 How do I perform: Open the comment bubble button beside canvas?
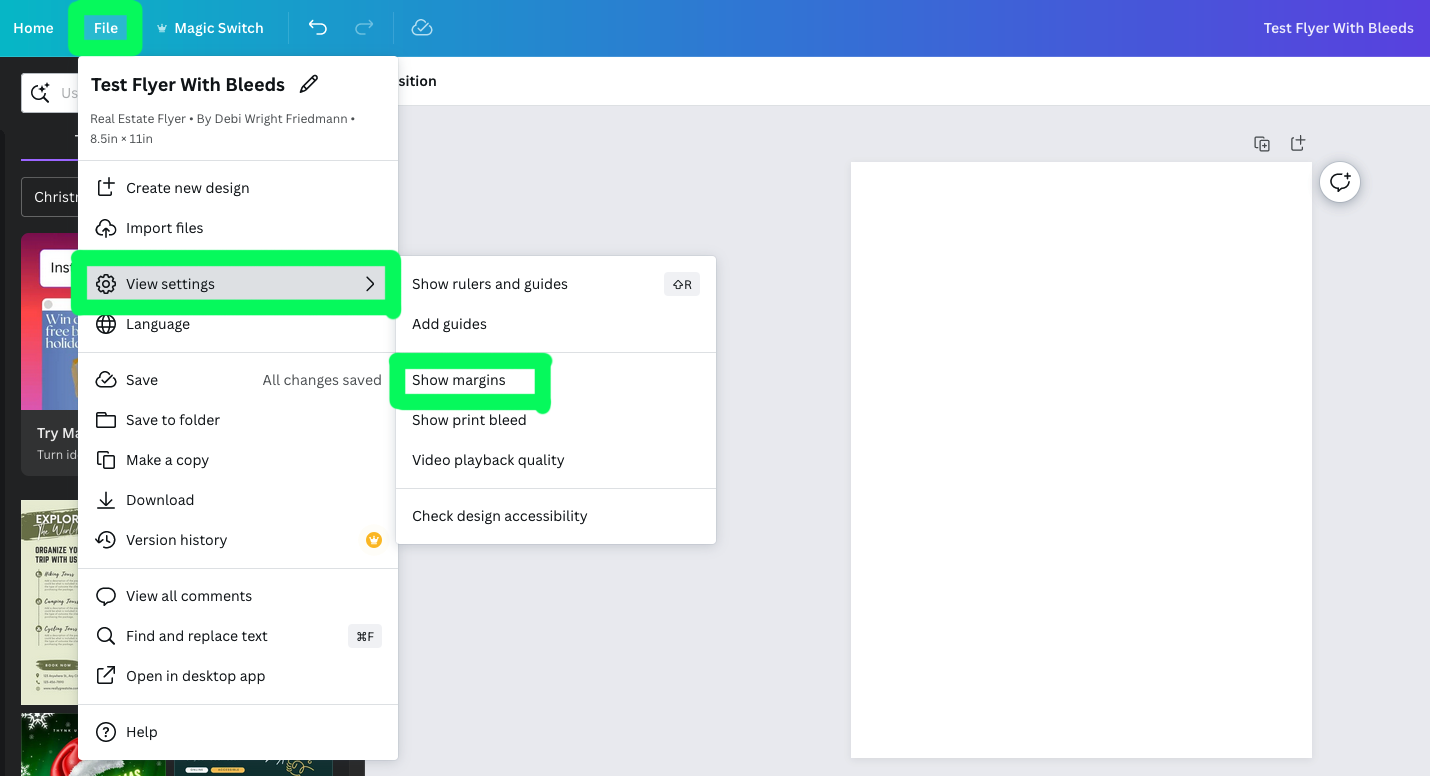1339,182
